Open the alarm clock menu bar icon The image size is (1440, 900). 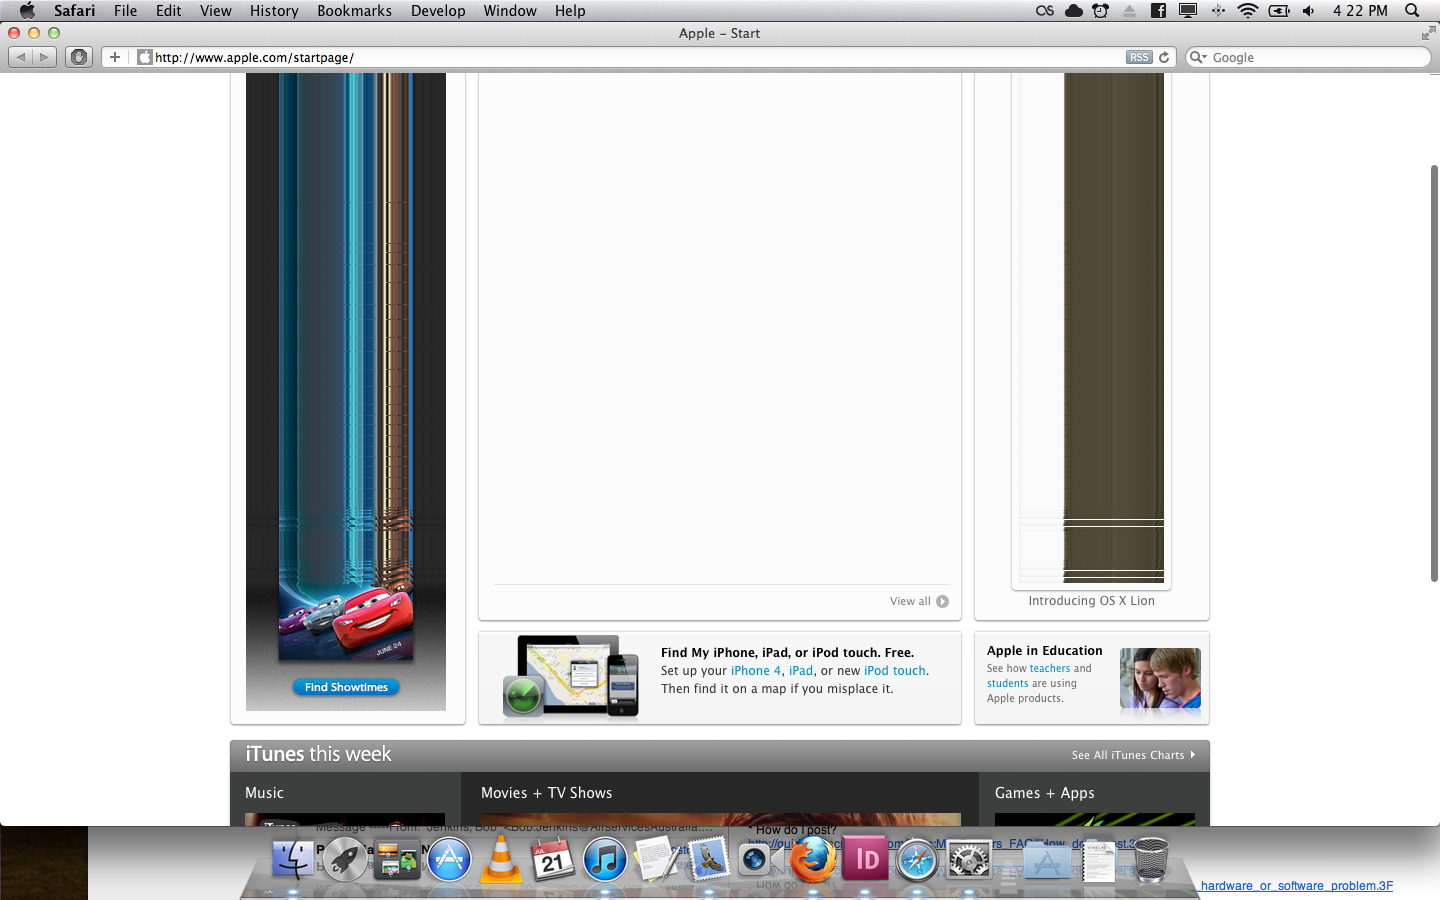click(x=1100, y=10)
